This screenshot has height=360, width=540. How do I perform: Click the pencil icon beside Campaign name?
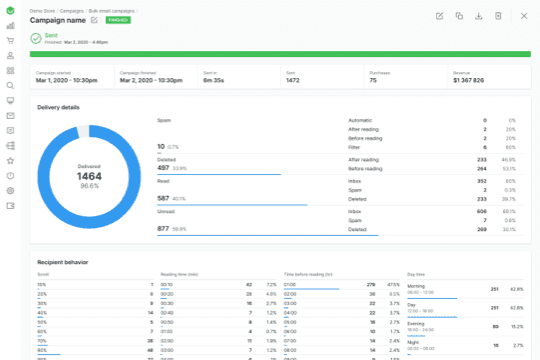94,20
